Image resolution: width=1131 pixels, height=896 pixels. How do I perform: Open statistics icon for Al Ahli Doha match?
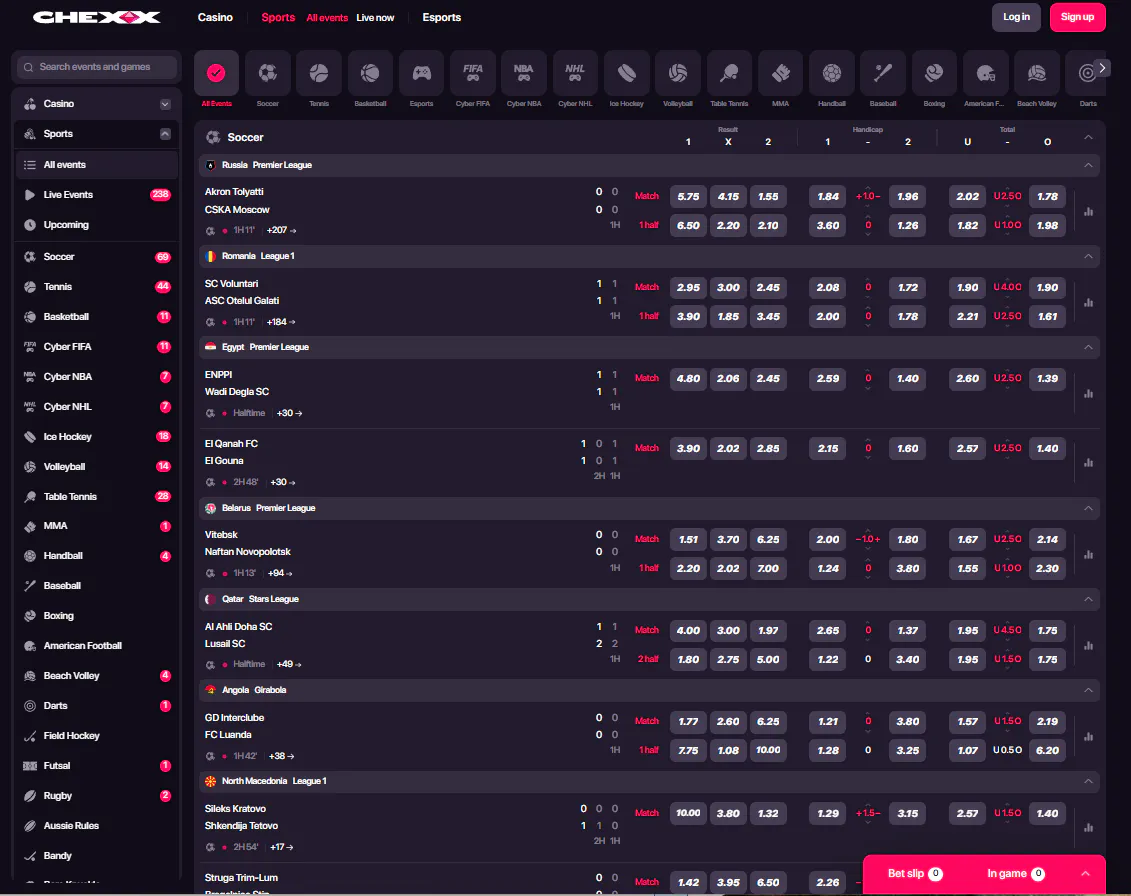coord(1088,645)
